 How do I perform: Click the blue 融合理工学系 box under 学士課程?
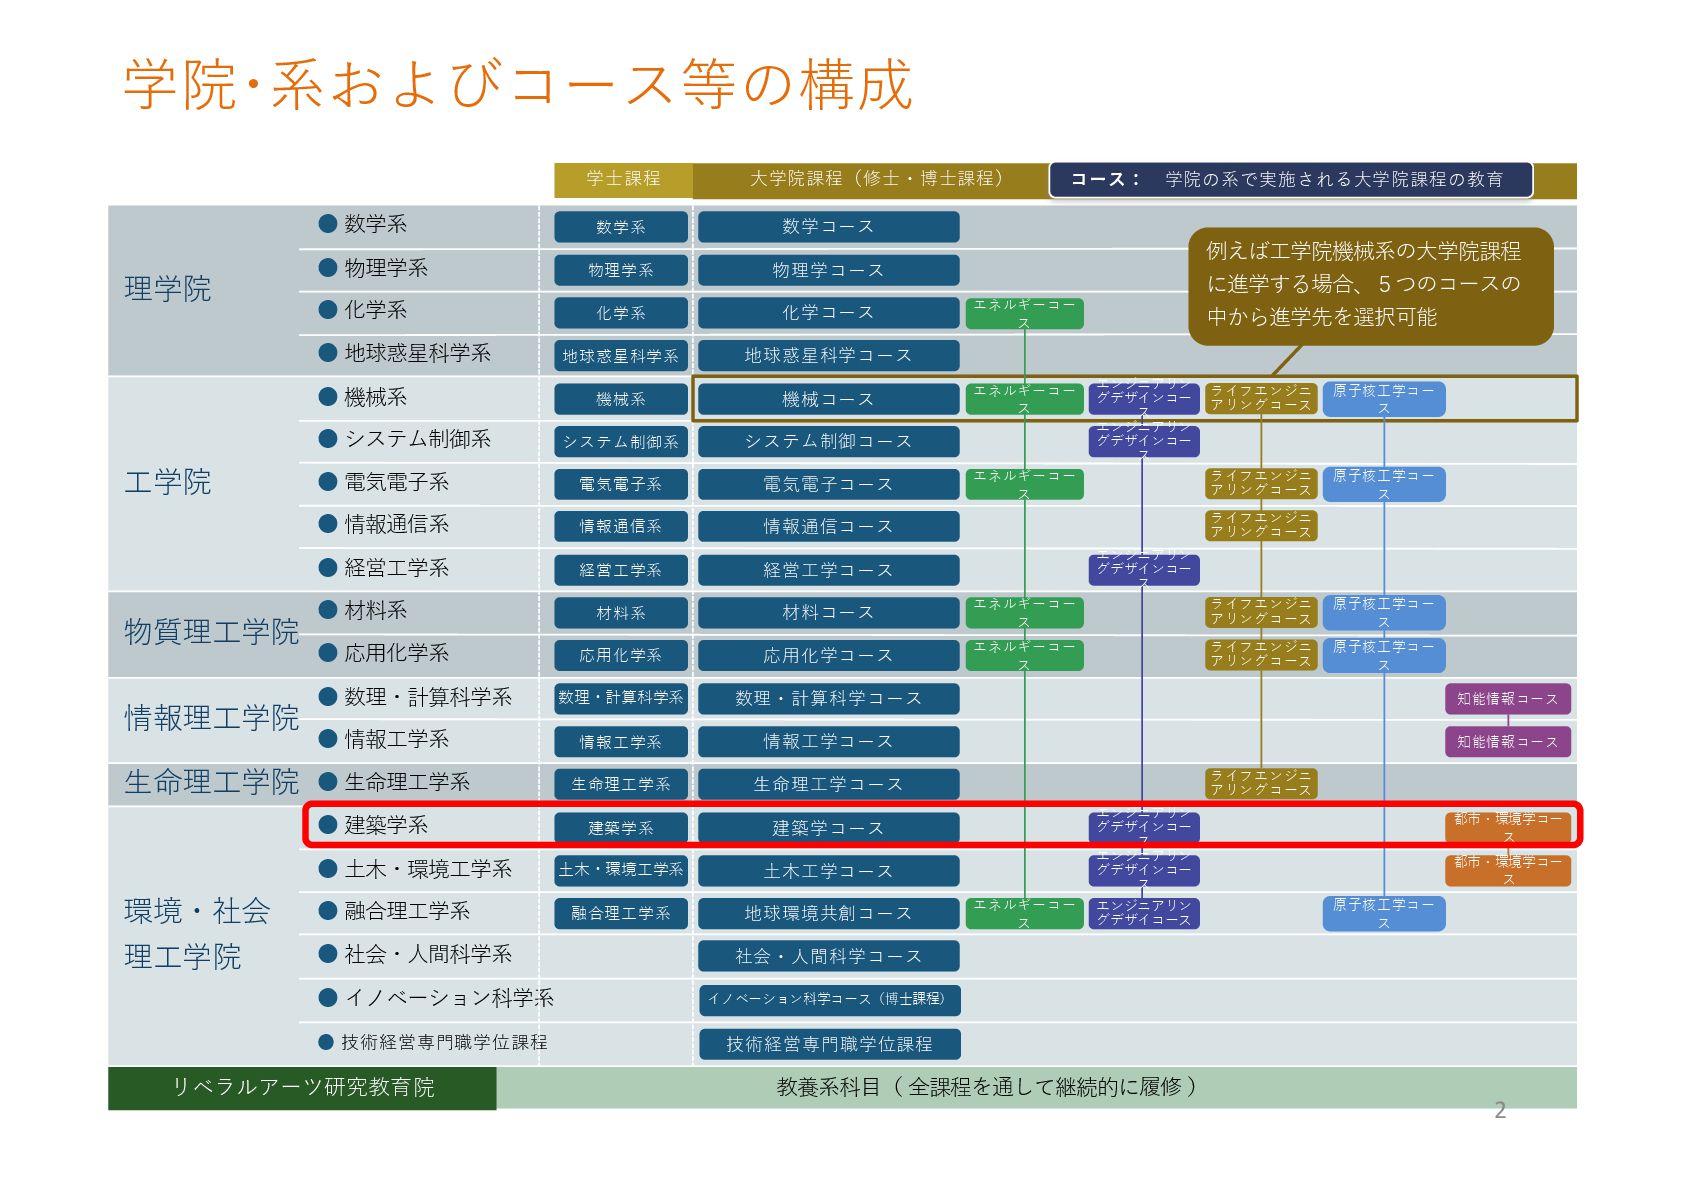(621, 913)
